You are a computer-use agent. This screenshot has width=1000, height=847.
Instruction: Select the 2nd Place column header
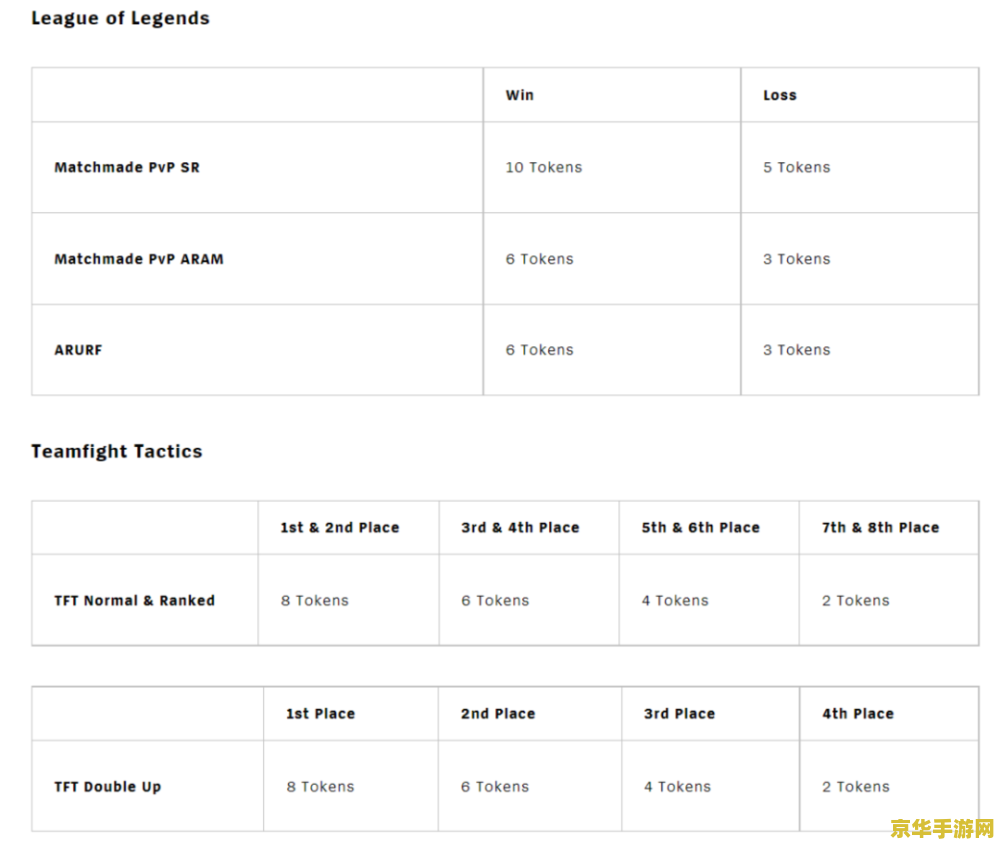(498, 714)
